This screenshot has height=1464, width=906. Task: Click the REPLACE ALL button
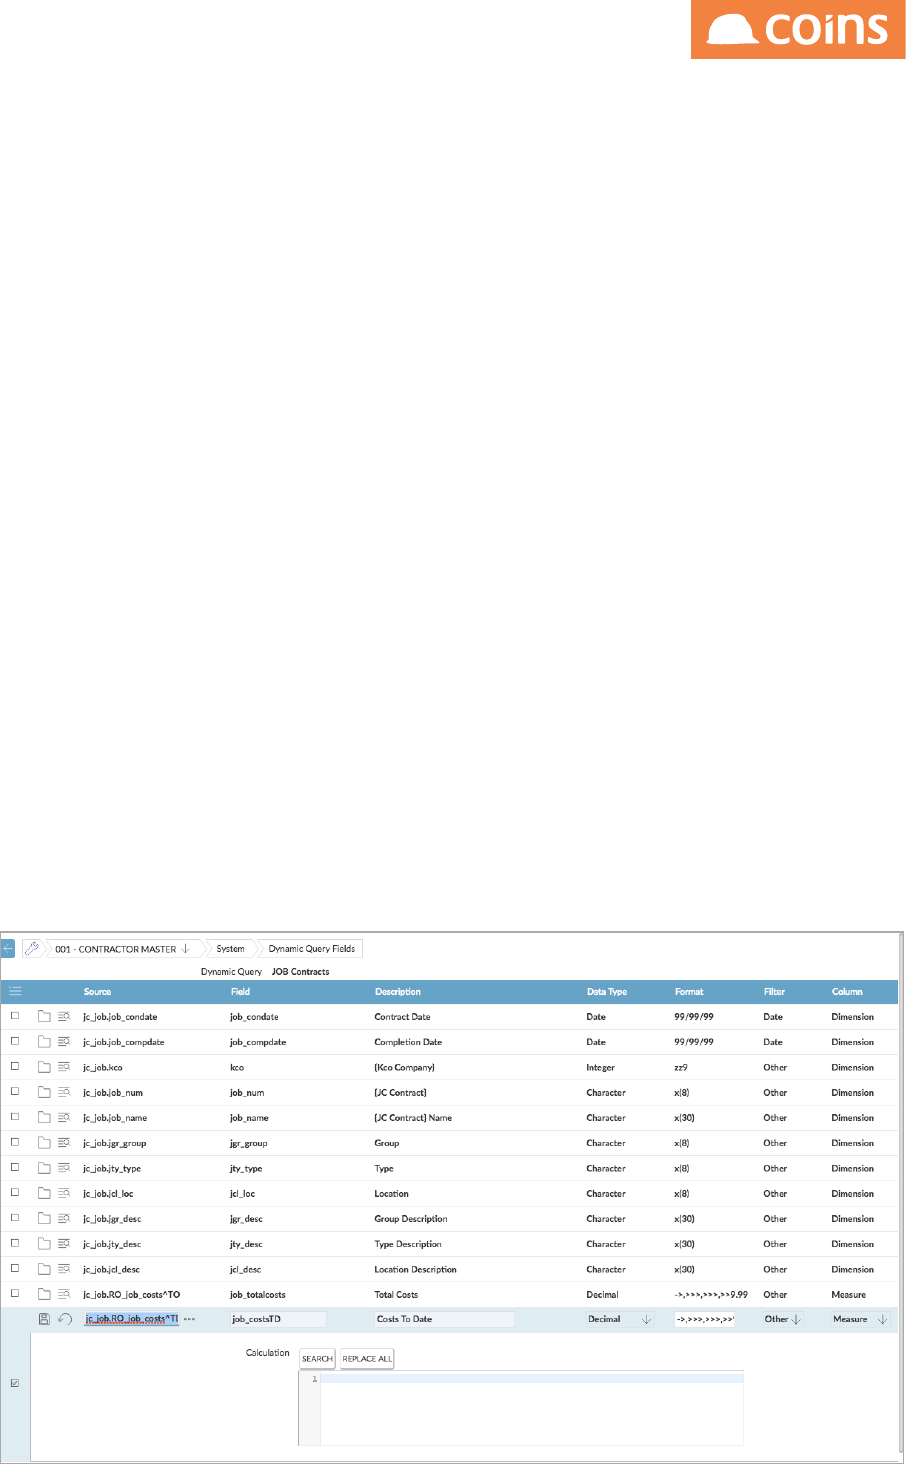(x=367, y=1358)
